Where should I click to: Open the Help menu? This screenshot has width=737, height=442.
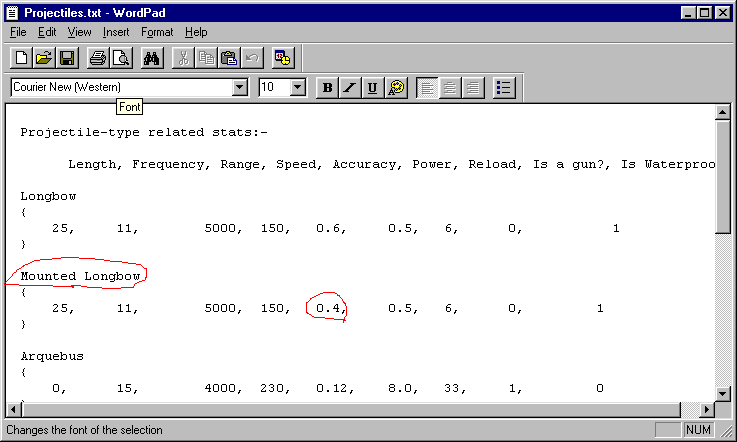(x=196, y=32)
